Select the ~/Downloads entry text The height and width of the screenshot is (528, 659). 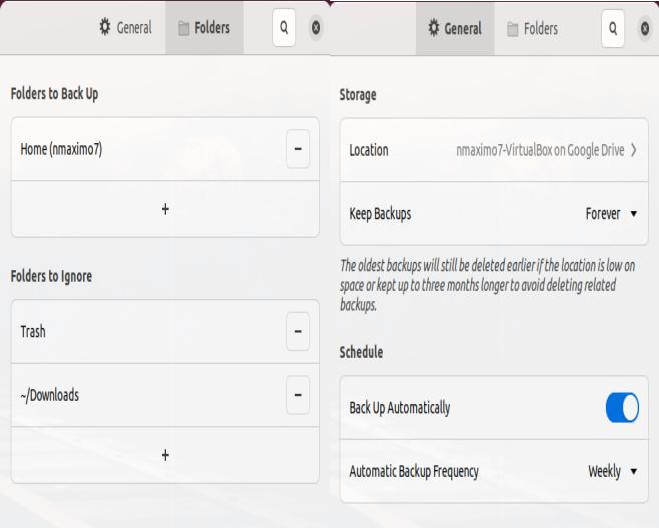click(x=50, y=395)
